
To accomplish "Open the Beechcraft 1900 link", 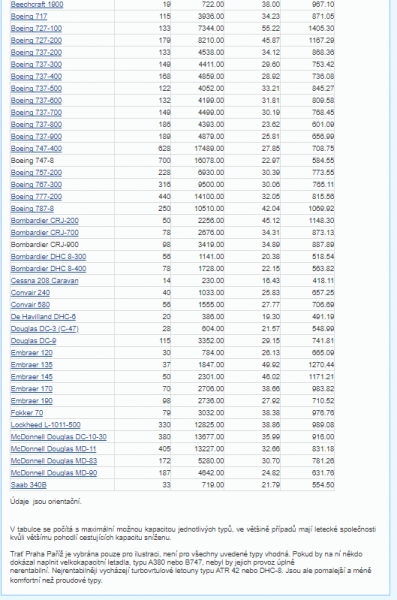I will [x=37, y=5].
